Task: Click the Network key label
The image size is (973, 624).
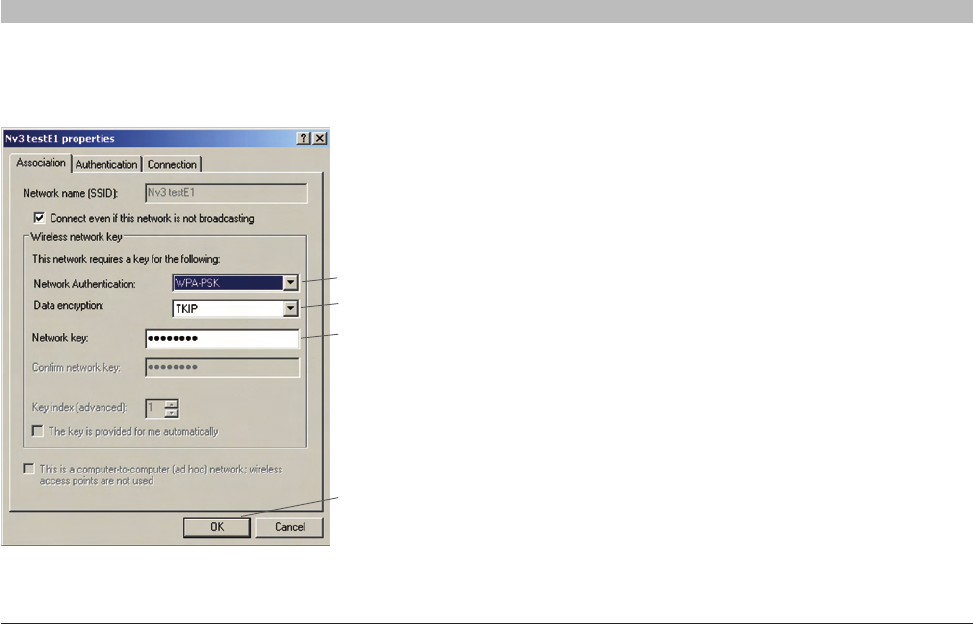Action: 60,338
